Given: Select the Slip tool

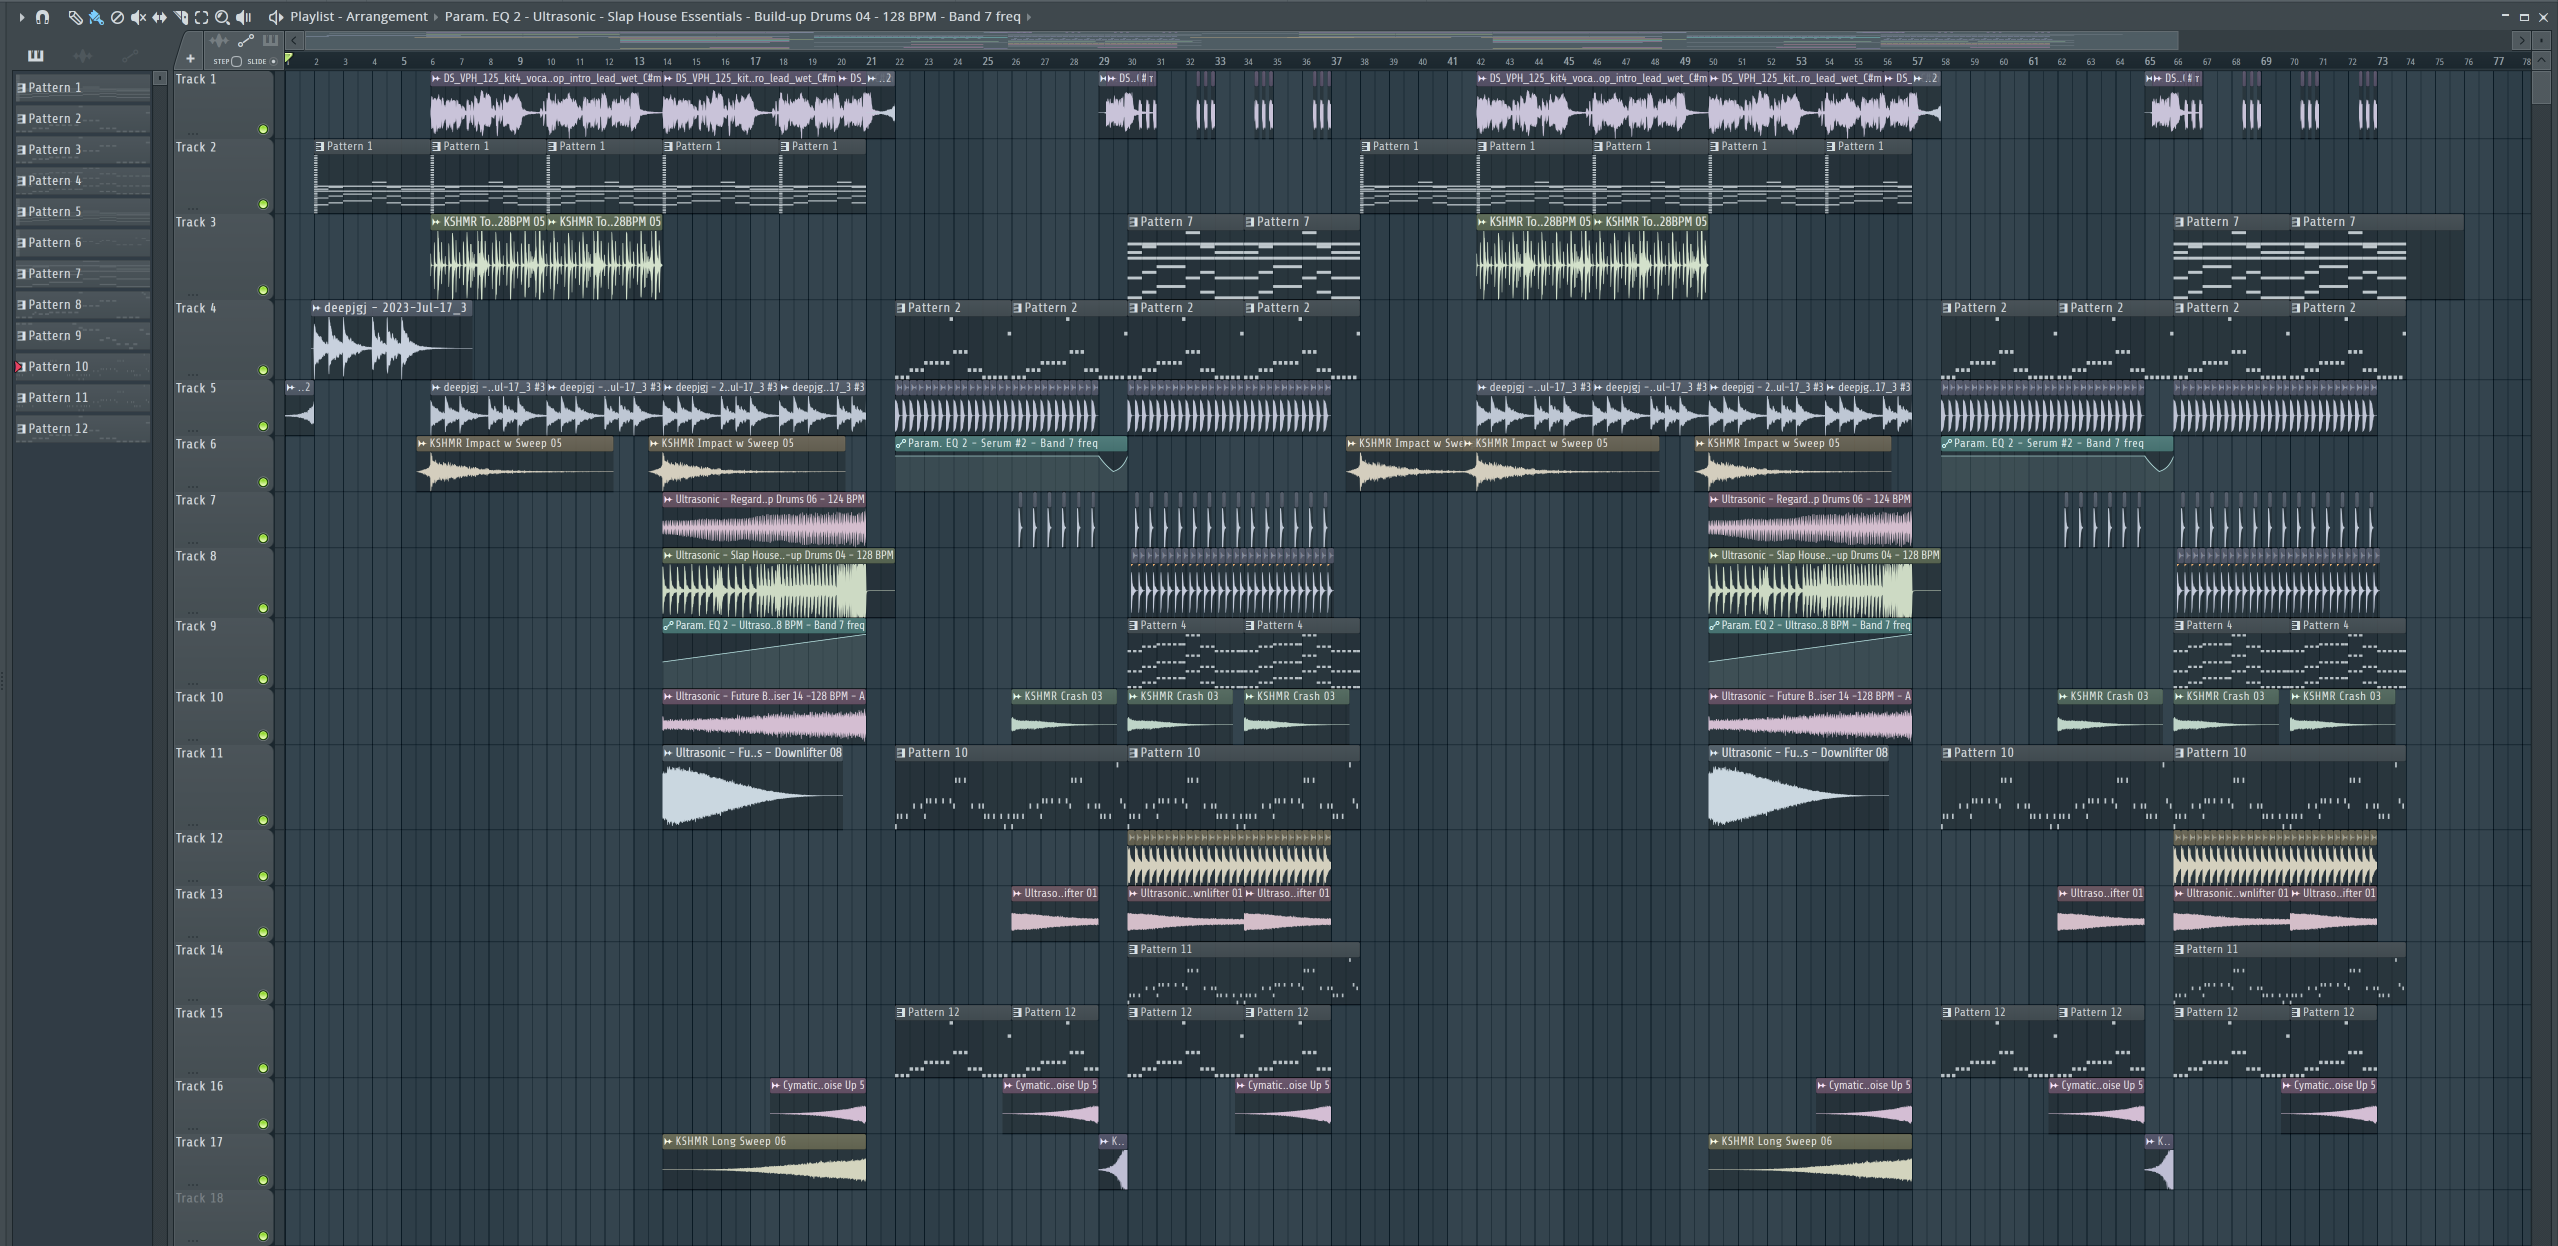Looking at the screenshot, I should point(159,17).
